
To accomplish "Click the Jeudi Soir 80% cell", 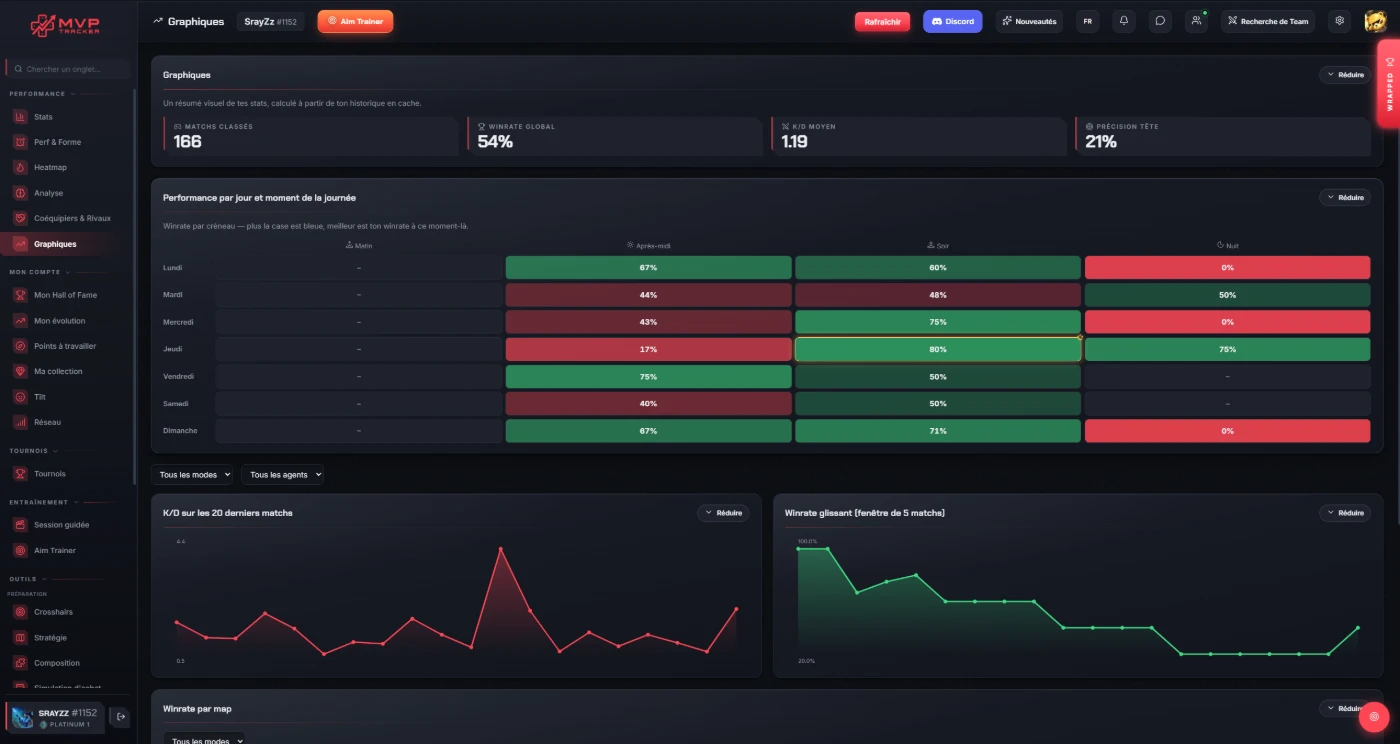I will [x=937, y=349].
